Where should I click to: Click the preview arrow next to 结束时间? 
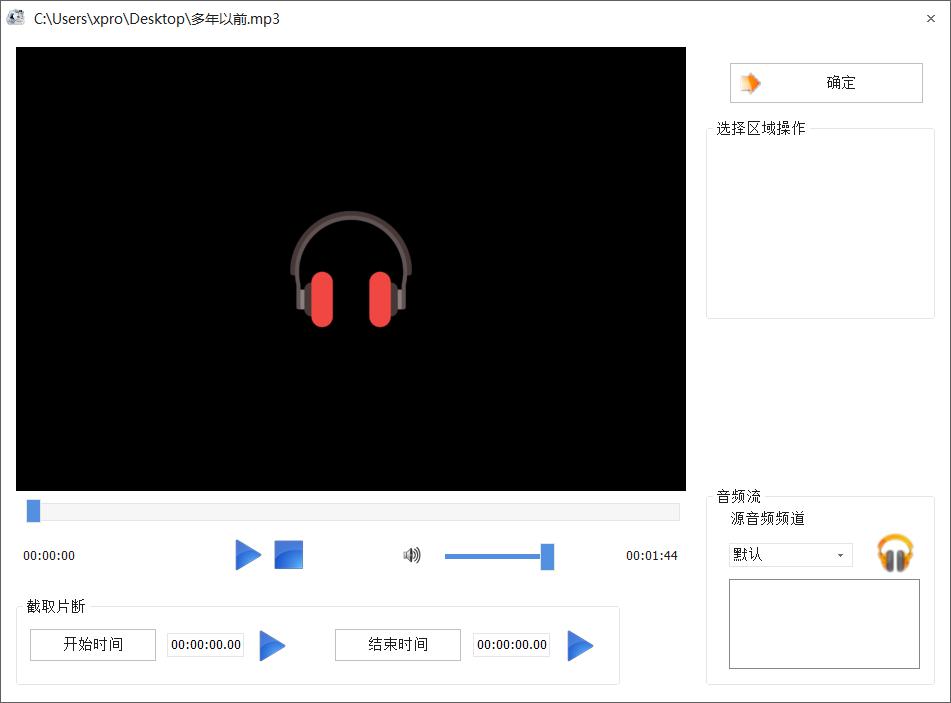(x=581, y=645)
